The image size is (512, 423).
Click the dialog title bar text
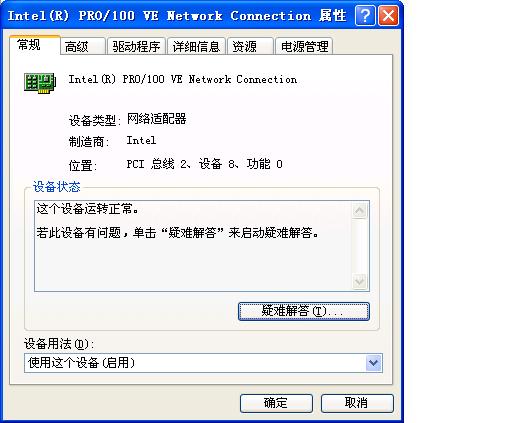click(177, 16)
